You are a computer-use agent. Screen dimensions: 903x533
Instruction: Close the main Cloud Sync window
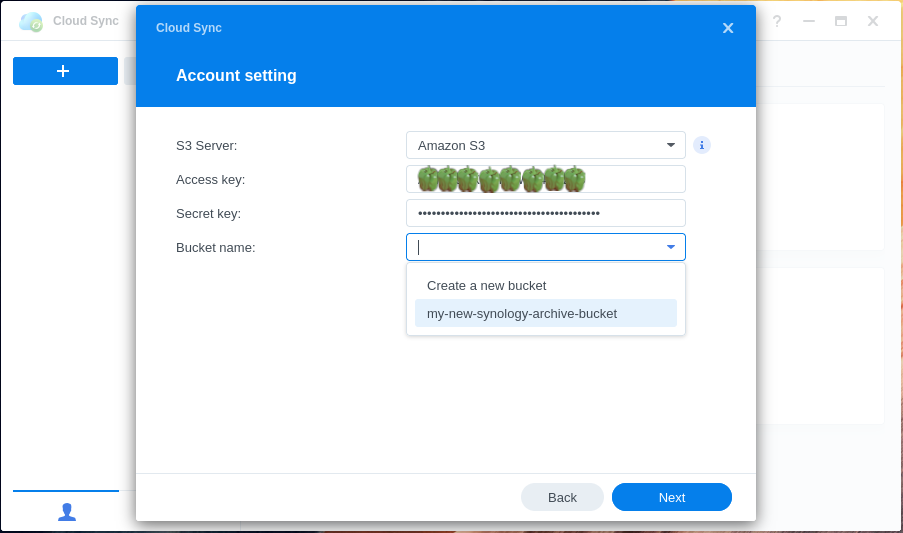tap(872, 21)
